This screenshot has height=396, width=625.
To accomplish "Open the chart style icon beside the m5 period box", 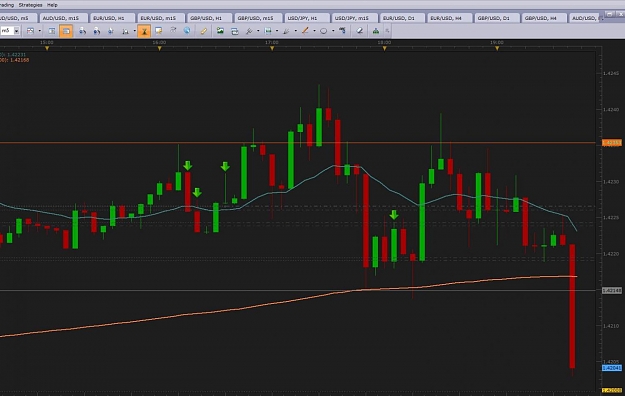I will (x=30, y=31).
